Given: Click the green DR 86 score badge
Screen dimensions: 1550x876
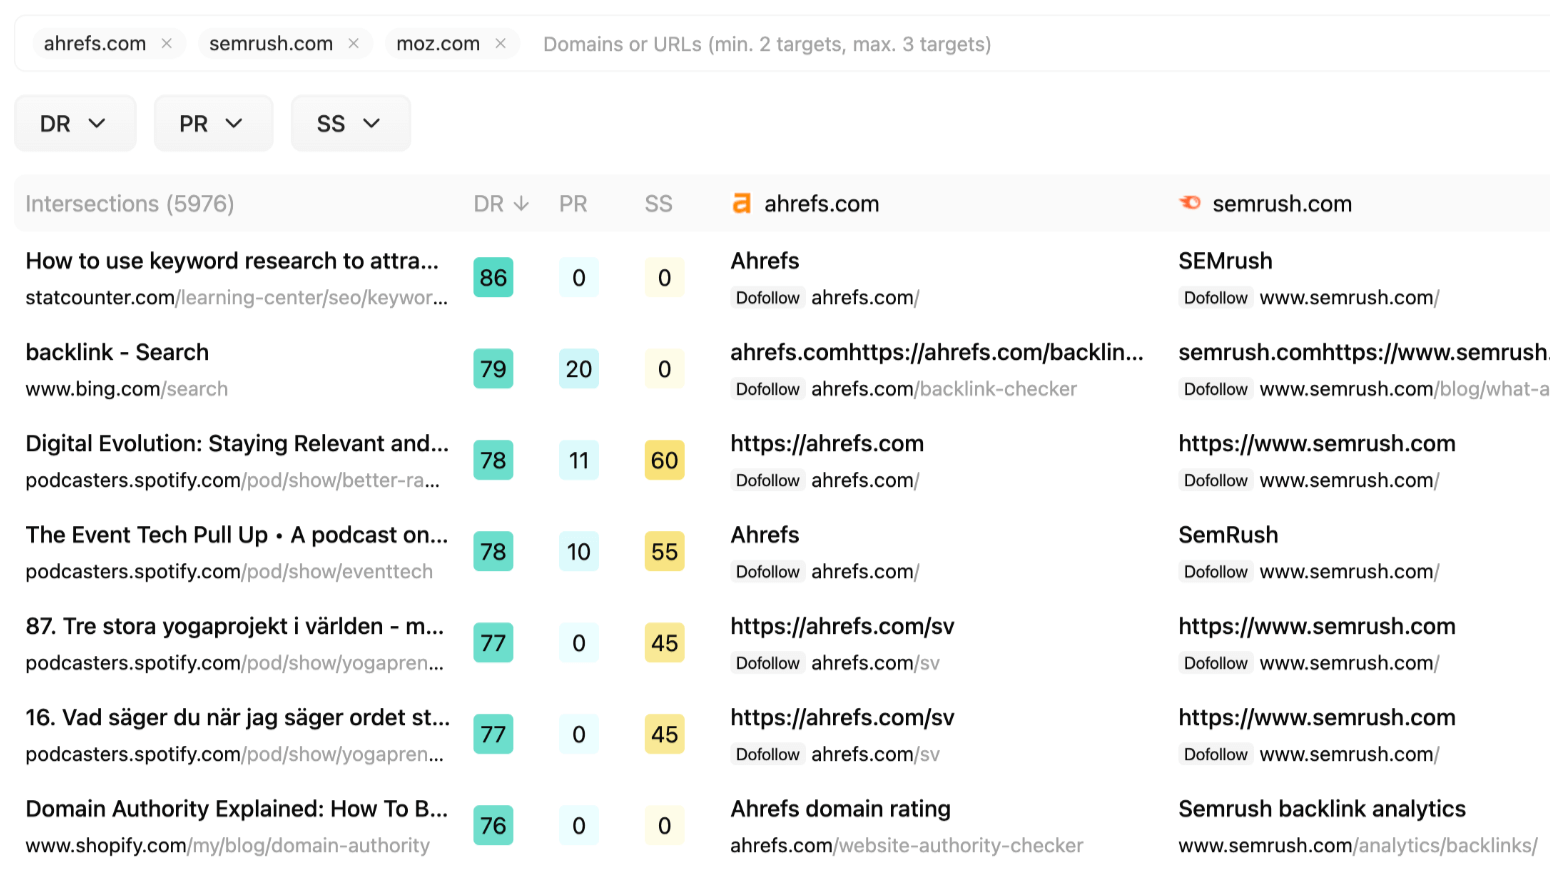Looking at the screenshot, I should click(x=493, y=277).
